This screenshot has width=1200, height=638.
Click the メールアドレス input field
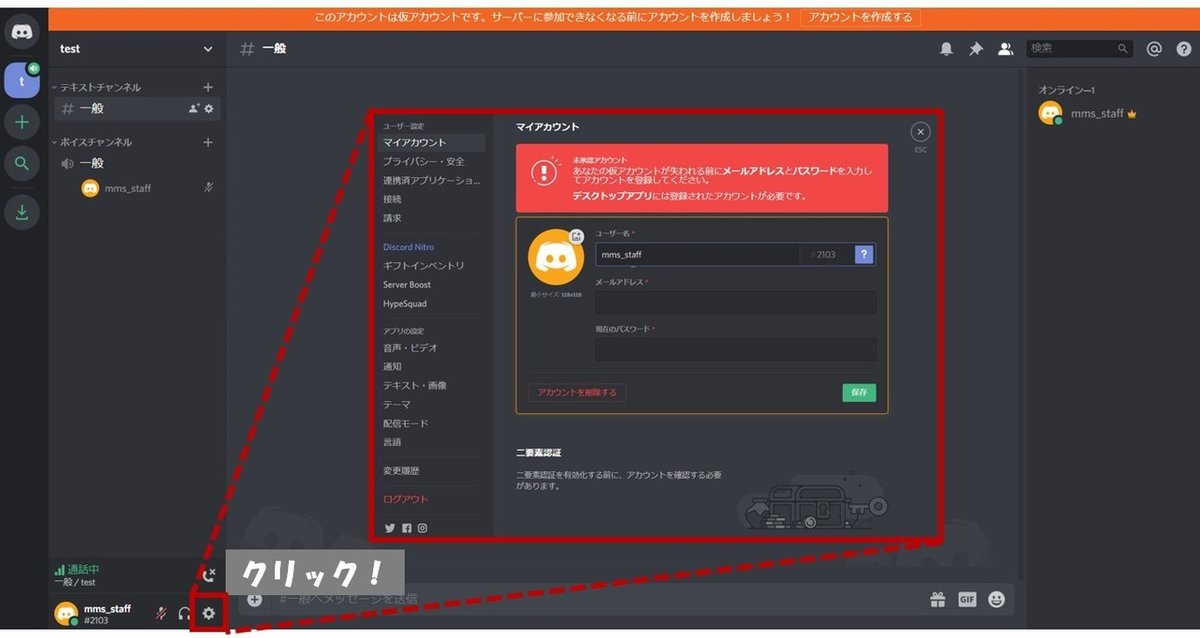tap(735, 302)
